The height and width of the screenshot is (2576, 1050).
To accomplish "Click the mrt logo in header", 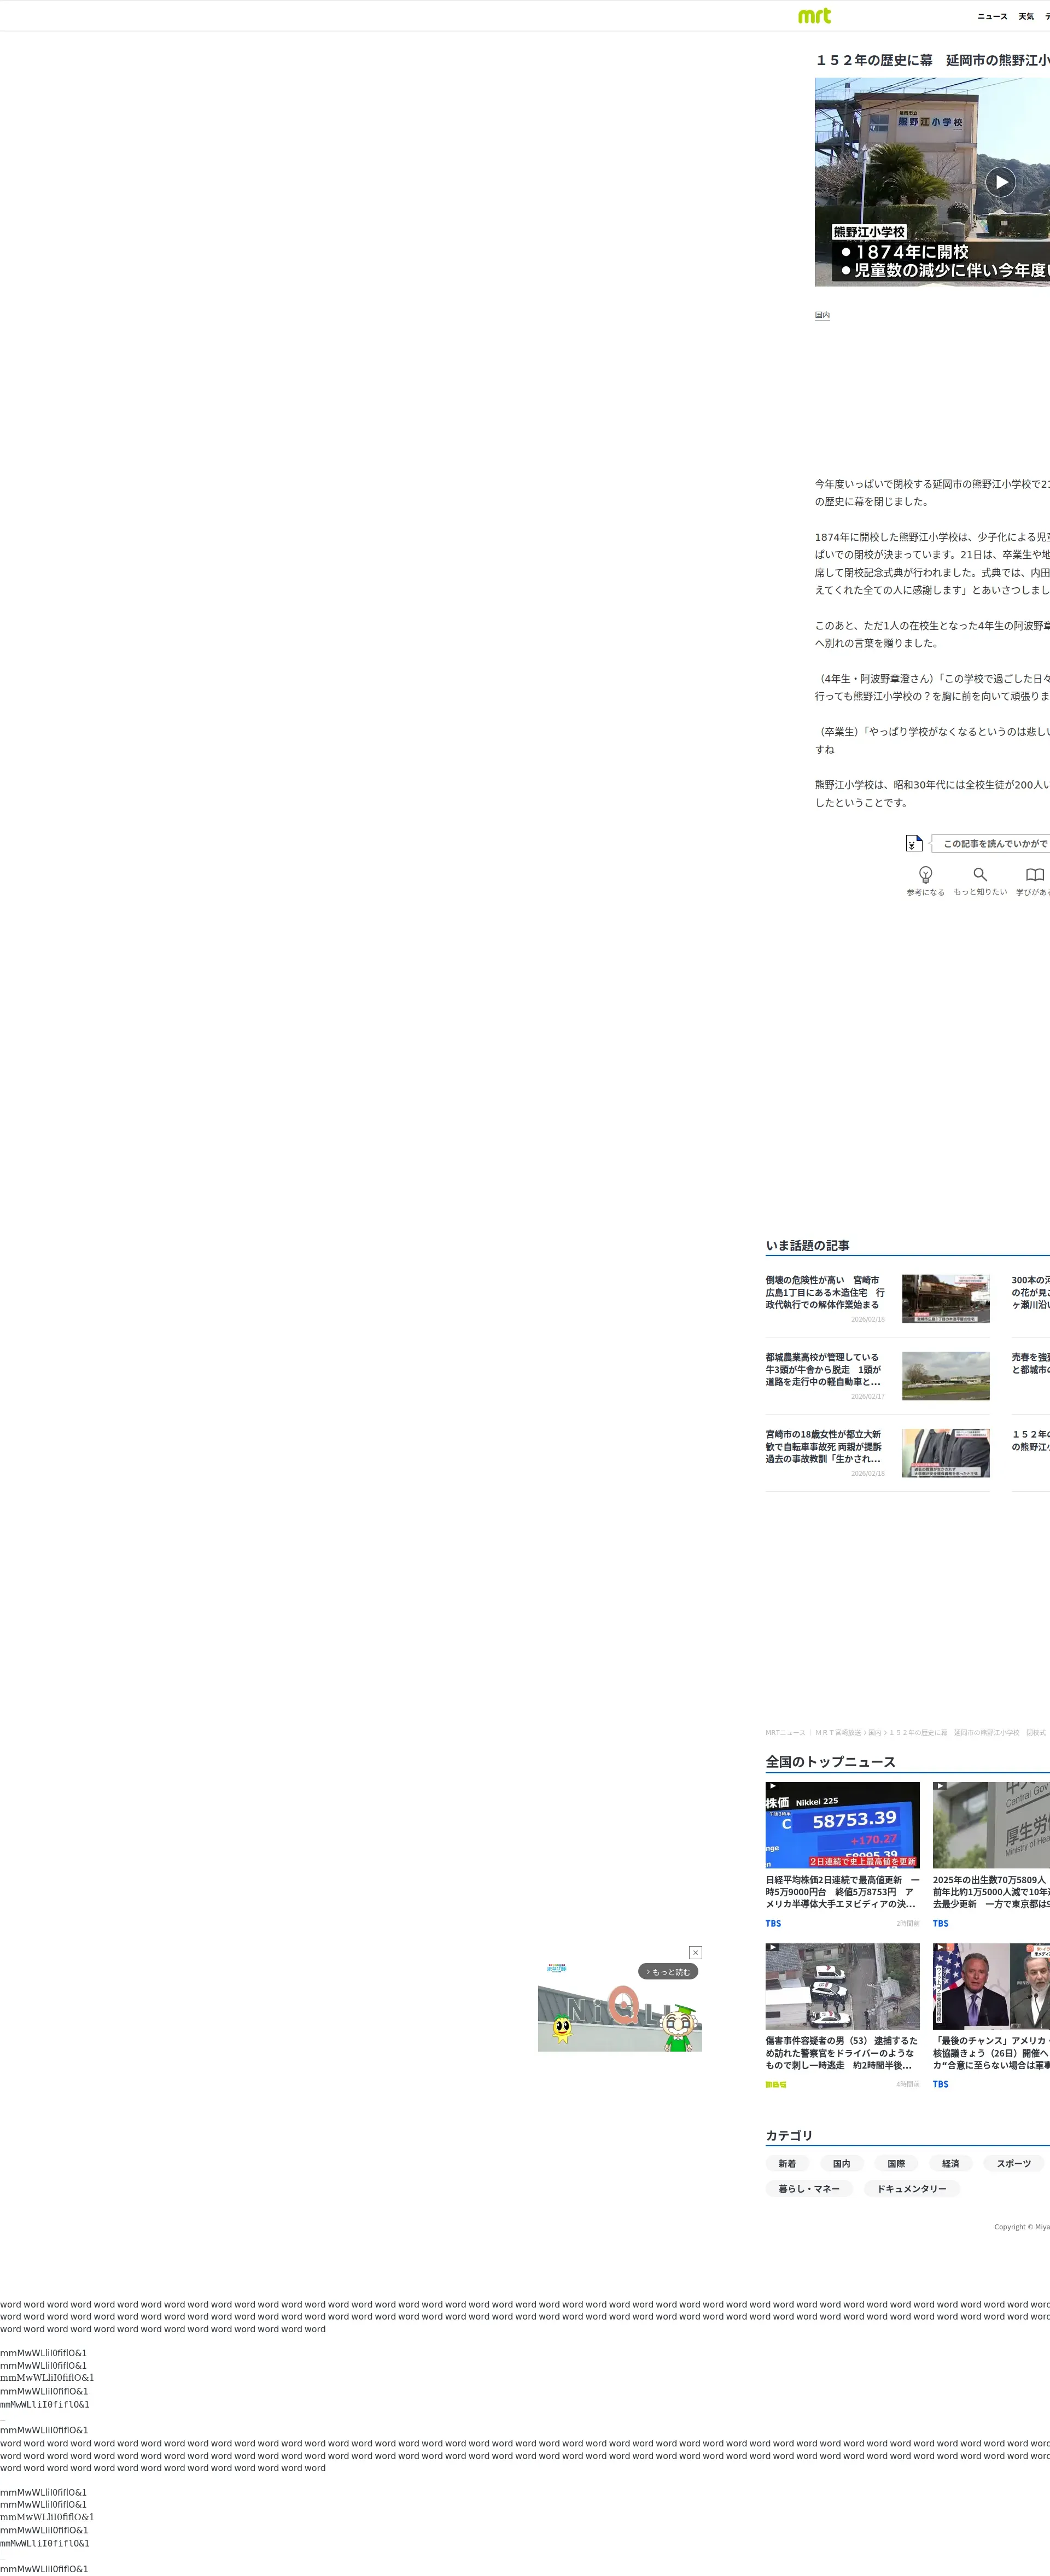I will click(x=814, y=15).
